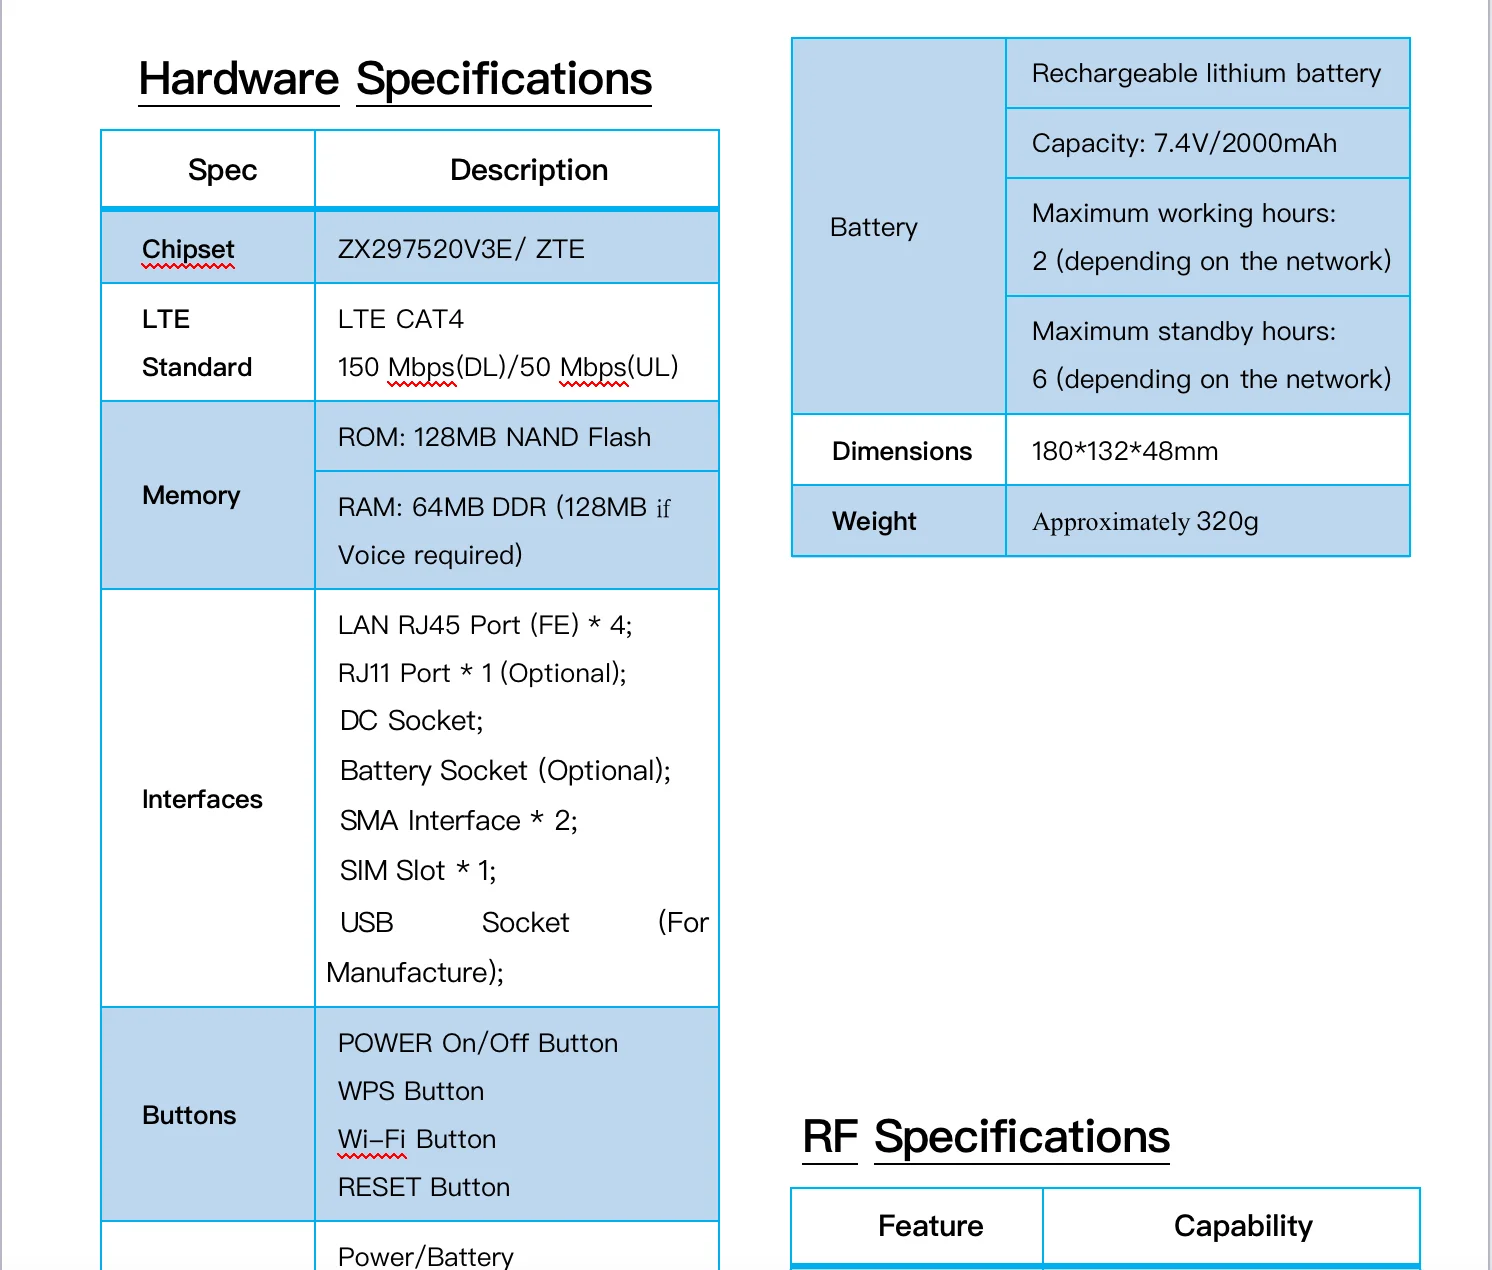Click the RF Specifications heading
The image size is (1492, 1270).
point(986,1137)
